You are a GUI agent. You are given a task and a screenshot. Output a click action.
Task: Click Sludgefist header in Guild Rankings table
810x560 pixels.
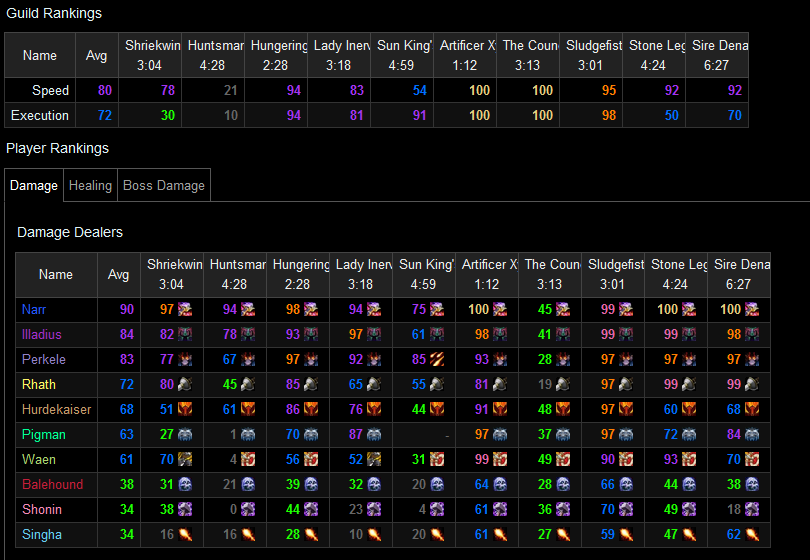592,55
